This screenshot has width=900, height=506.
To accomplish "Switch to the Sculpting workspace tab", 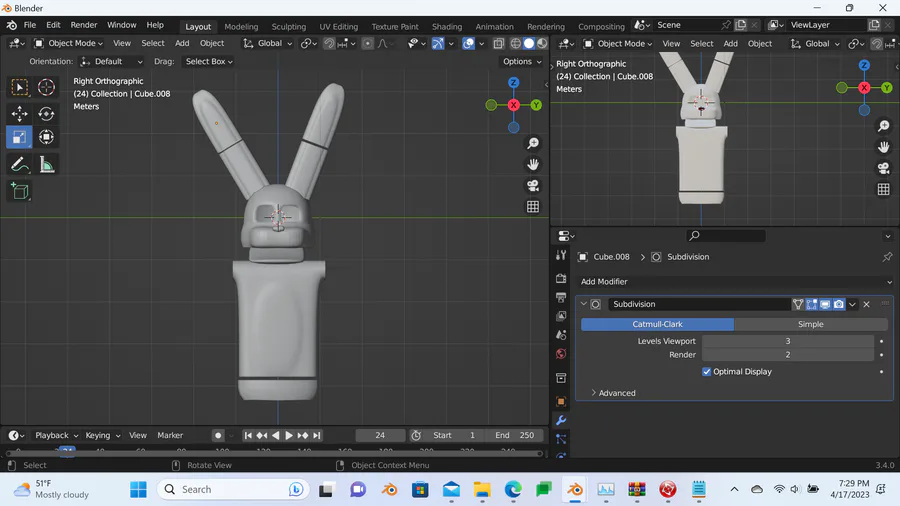I will (289, 27).
